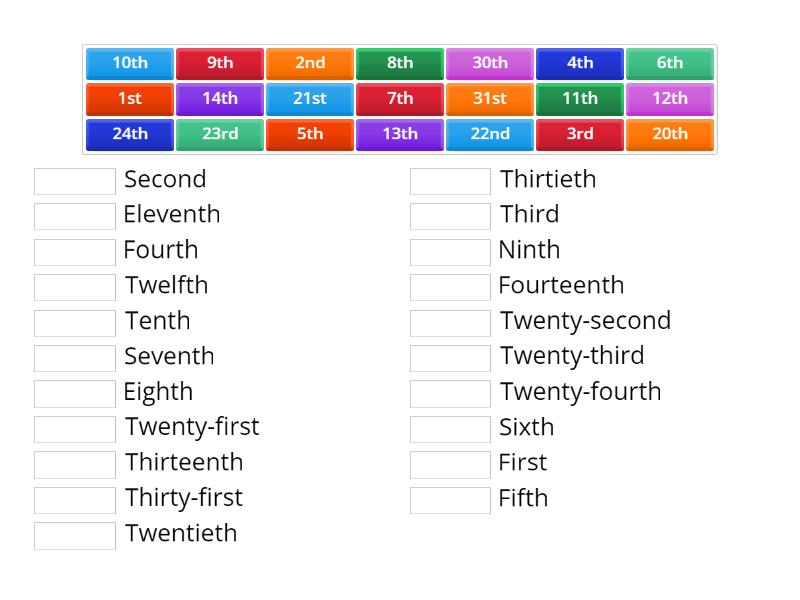Image resolution: width=800 pixels, height=600 pixels.
Task: Select the purple 14th tile
Action: pyautogui.click(x=219, y=98)
